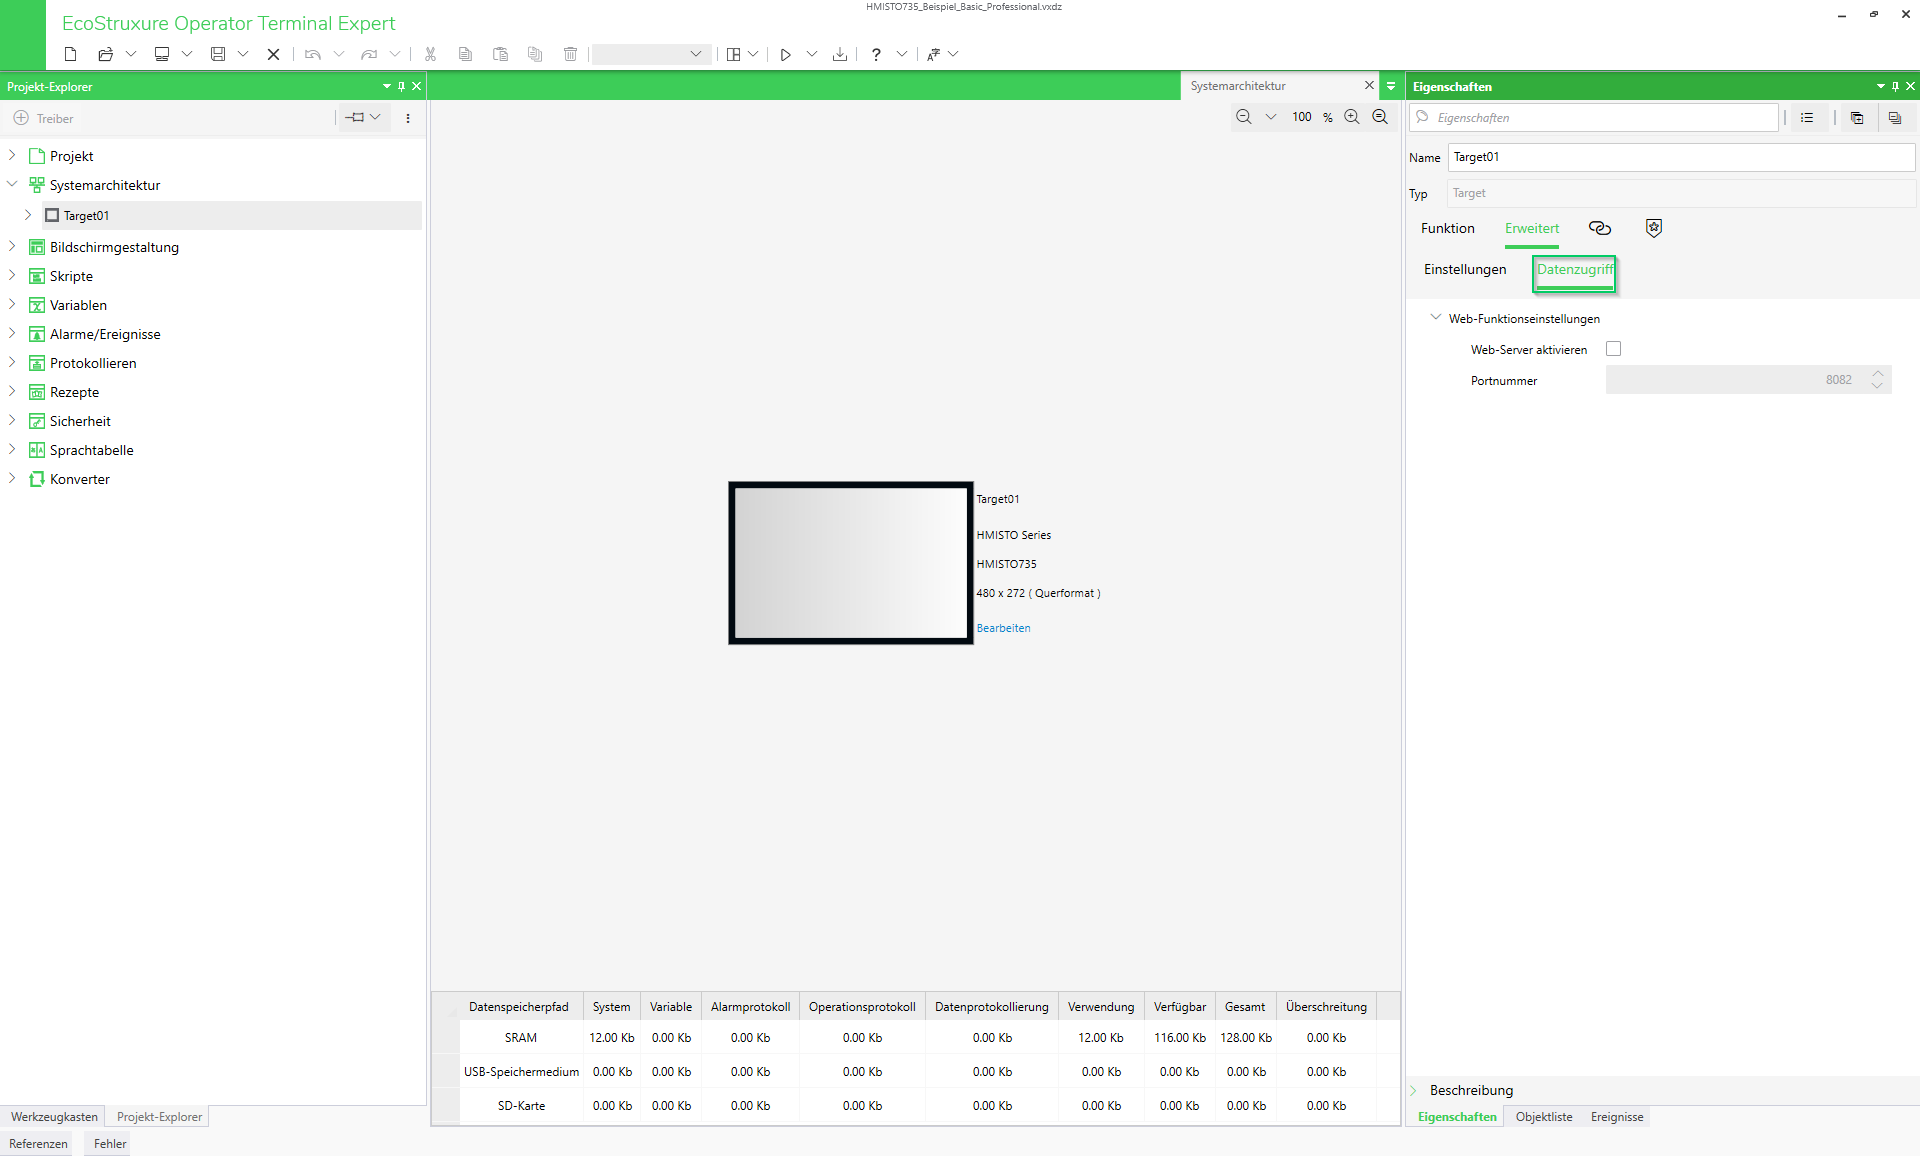Switch to the Funktion tab

tap(1448, 228)
